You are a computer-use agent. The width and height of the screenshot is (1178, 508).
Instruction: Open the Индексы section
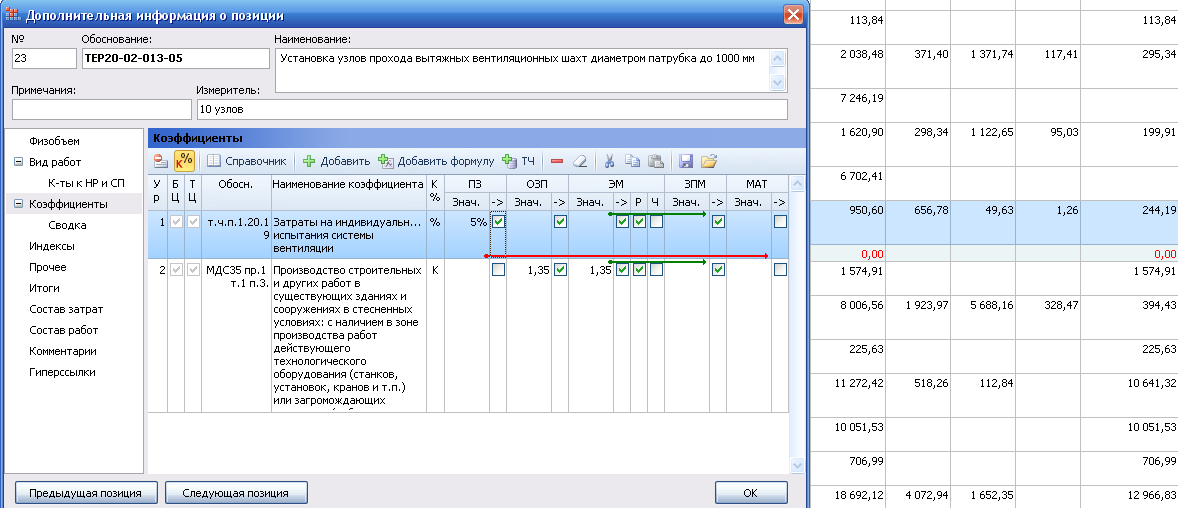(52, 246)
